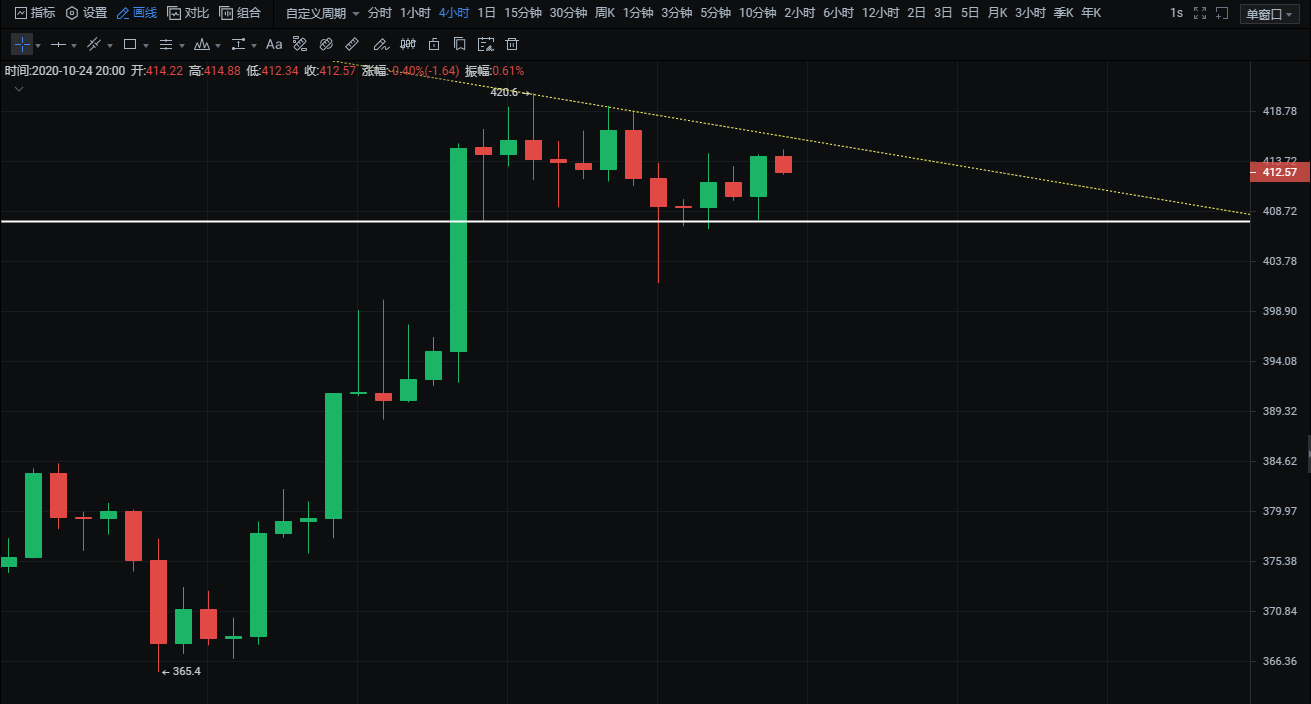Click the 组合 combination button
Screen dimensions: 1311x704
pyautogui.click(x=240, y=14)
